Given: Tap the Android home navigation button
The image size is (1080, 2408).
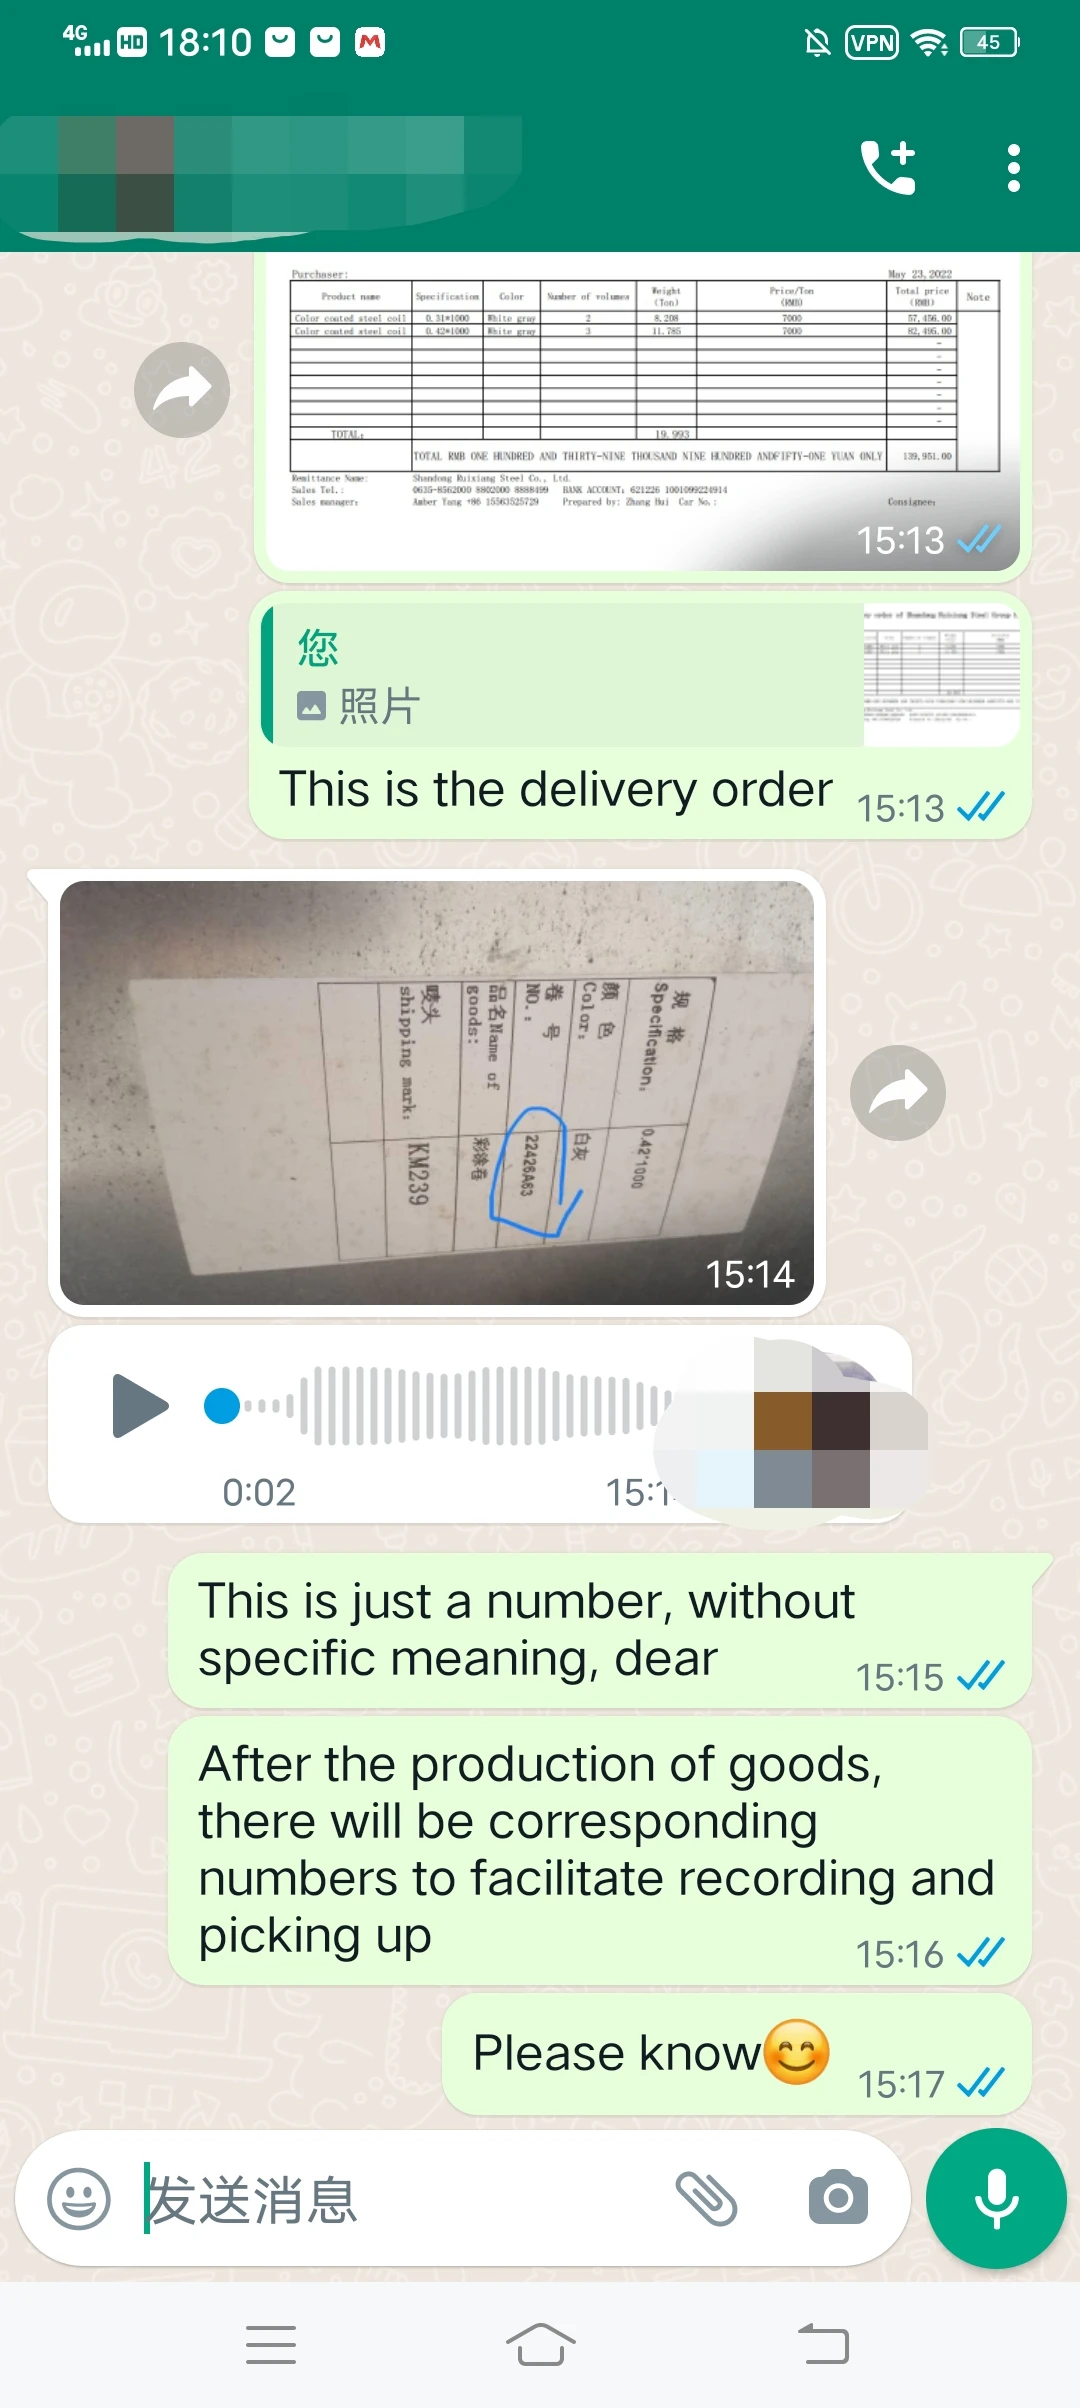Looking at the screenshot, I should (x=540, y=2345).
